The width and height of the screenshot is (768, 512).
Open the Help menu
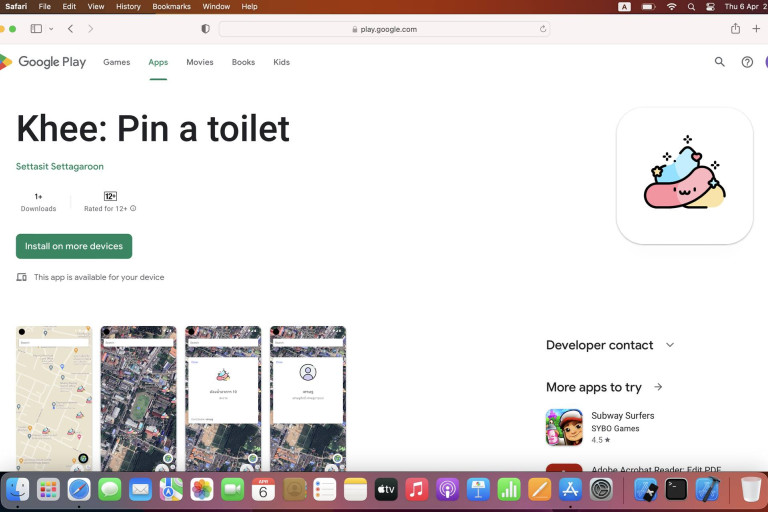tap(249, 6)
